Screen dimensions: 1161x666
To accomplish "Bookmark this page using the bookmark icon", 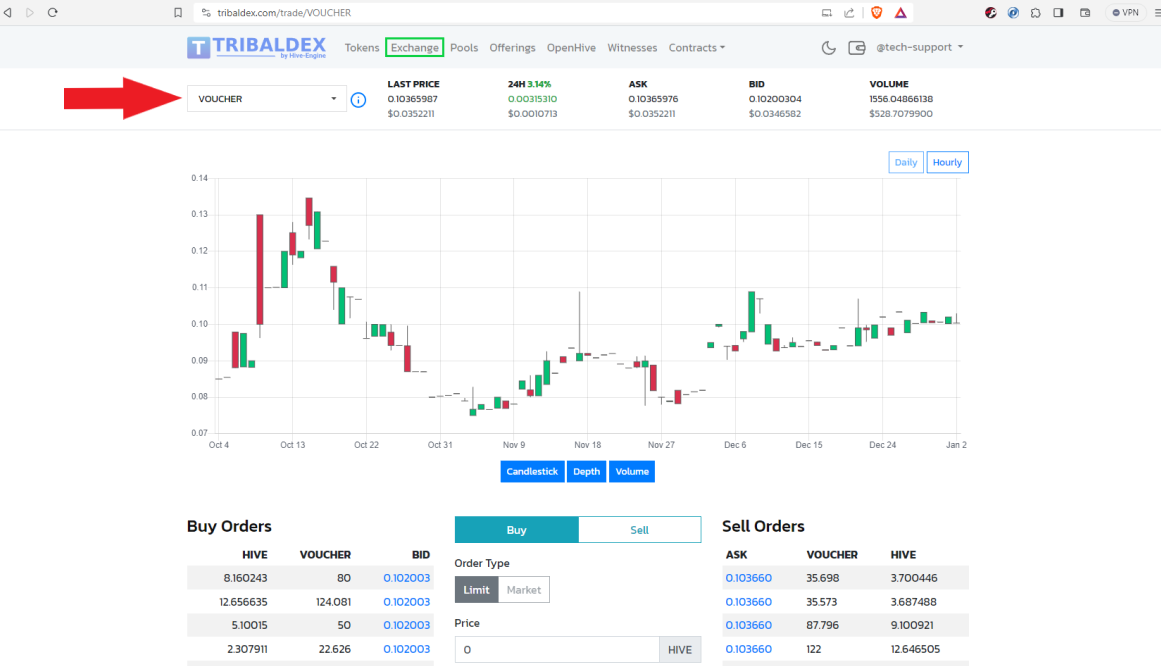I will (x=178, y=13).
